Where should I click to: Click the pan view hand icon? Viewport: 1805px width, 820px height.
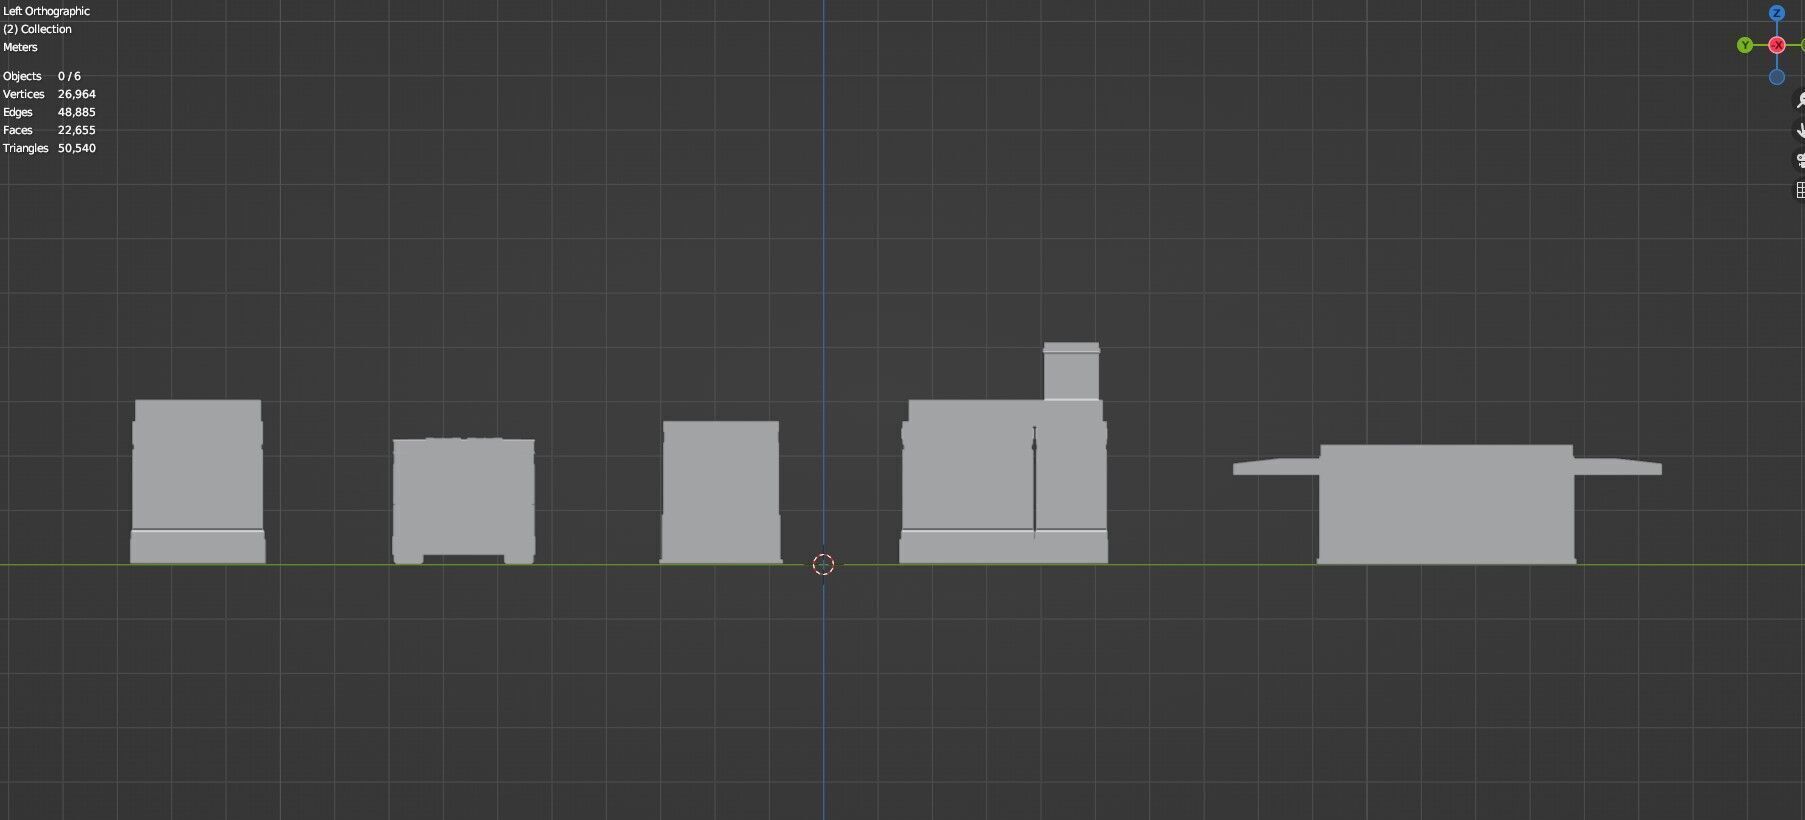1799,130
